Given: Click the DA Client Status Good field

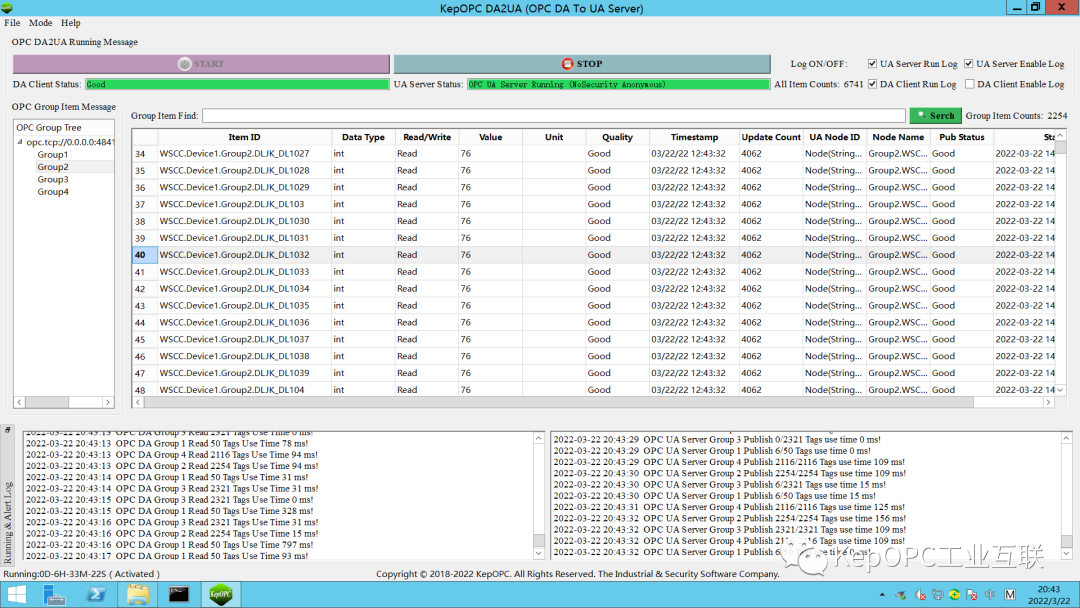Looking at the screenshot, I should [x=237, y=84].
